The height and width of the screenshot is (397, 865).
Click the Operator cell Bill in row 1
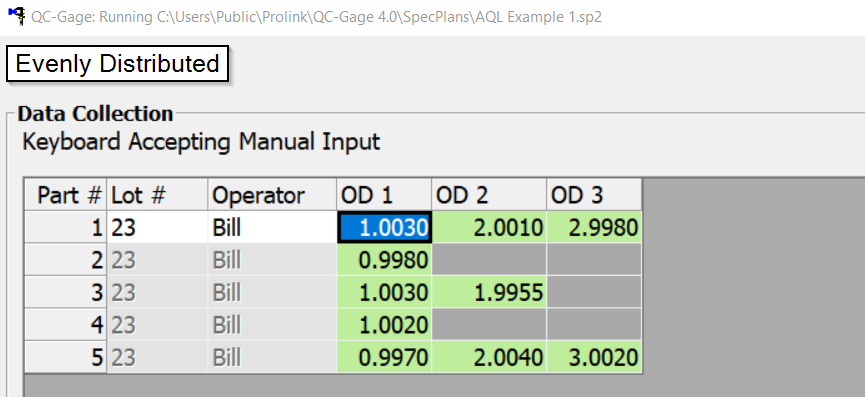click(x=272, y=227)
